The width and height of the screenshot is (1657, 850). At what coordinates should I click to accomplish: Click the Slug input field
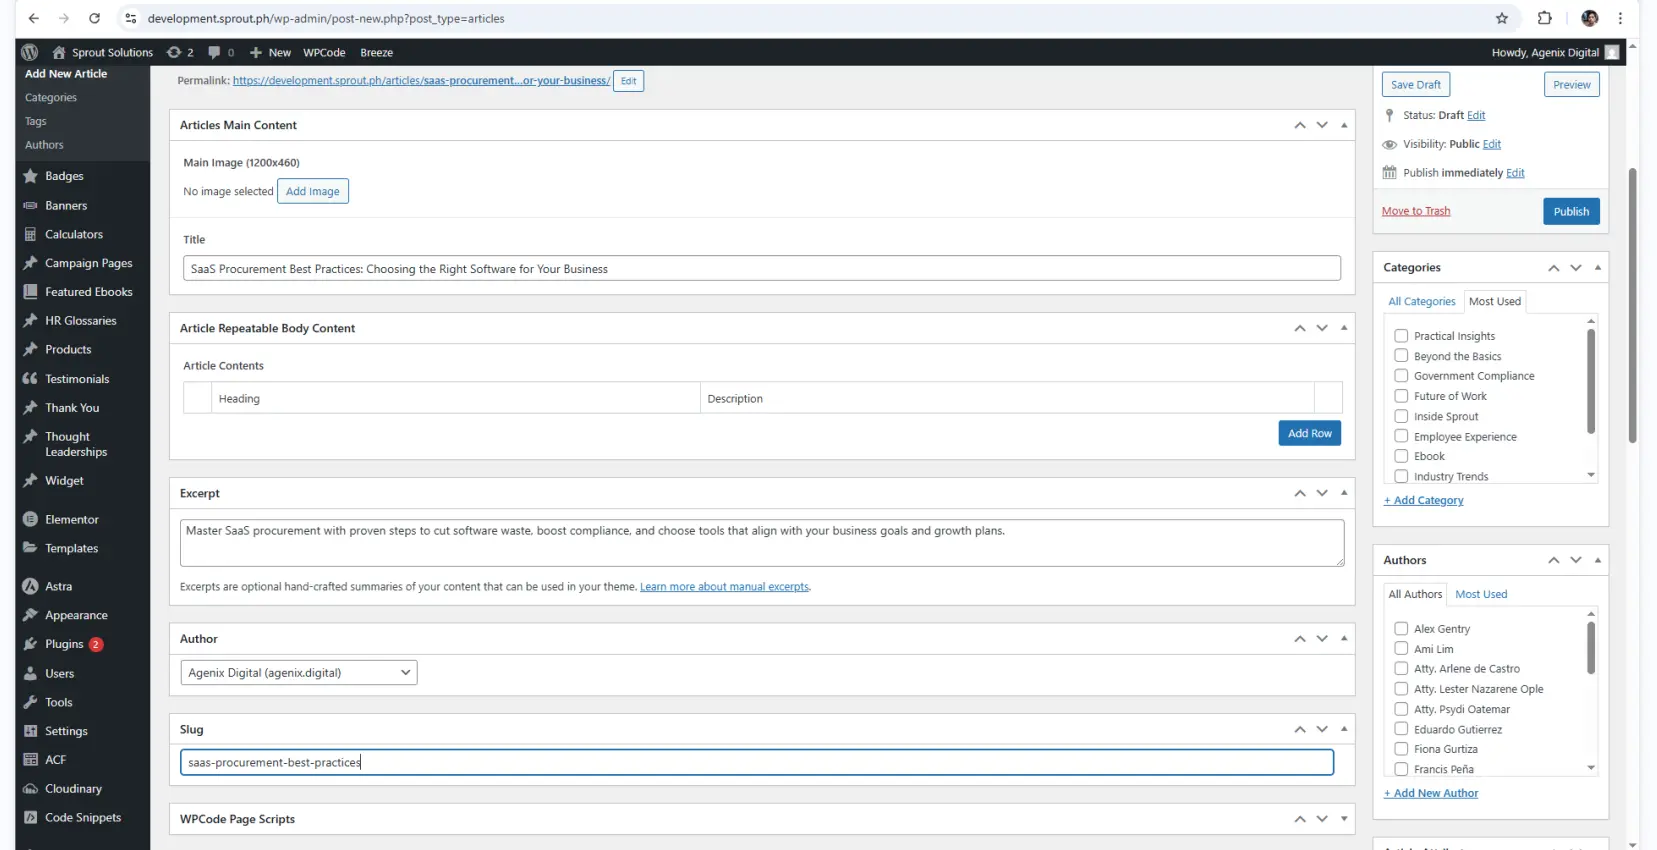point(757,762)
